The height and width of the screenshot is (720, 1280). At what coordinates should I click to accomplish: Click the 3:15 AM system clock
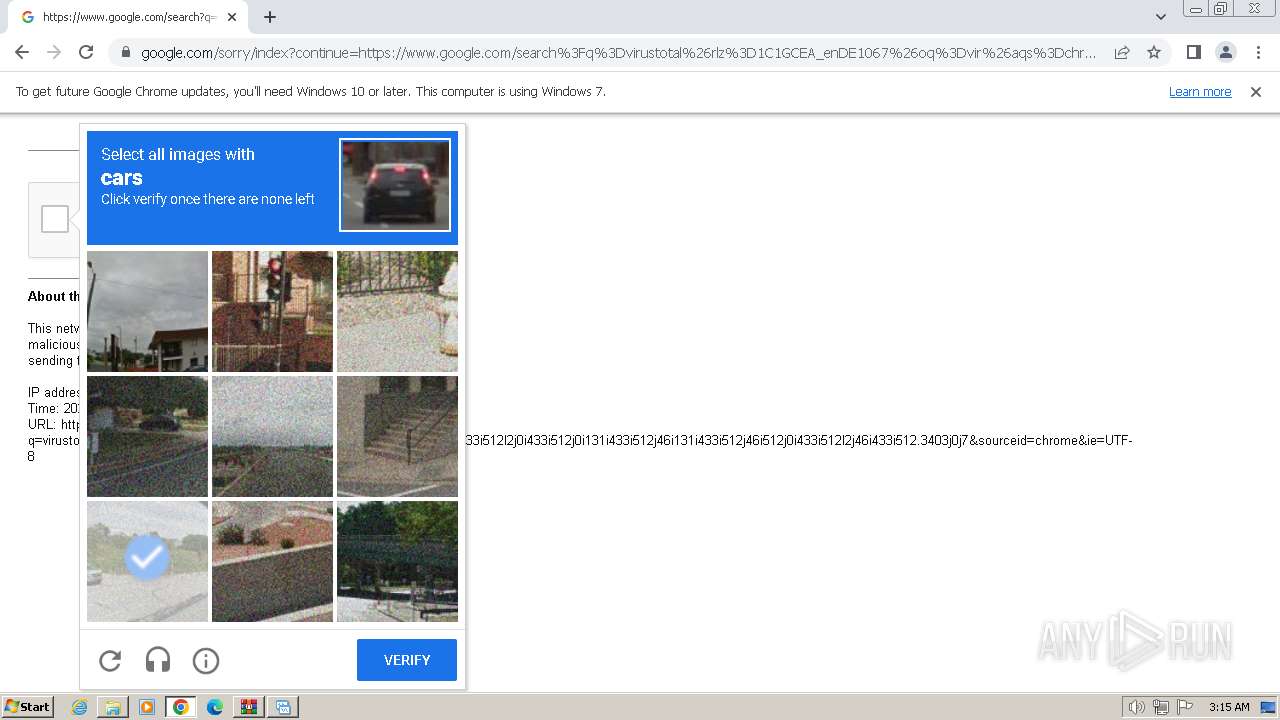pos(1229,707)
